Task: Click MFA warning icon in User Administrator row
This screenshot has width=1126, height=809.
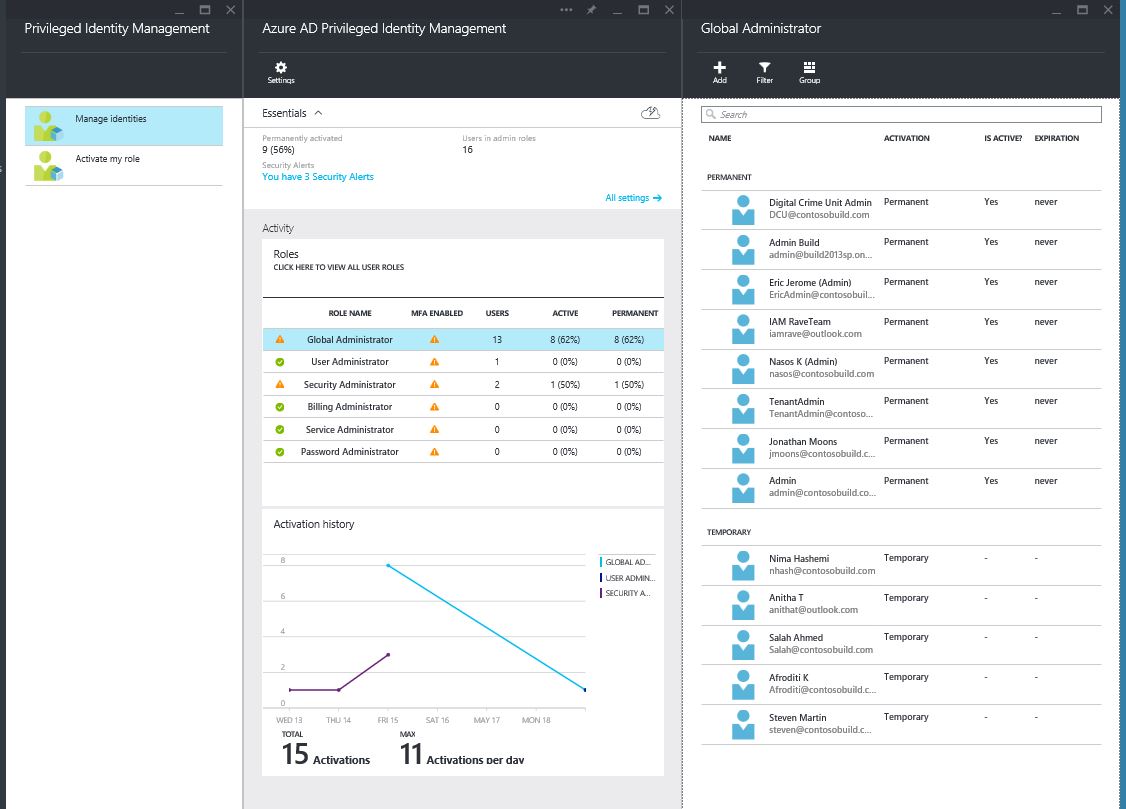Action: [x=434, y=362]
